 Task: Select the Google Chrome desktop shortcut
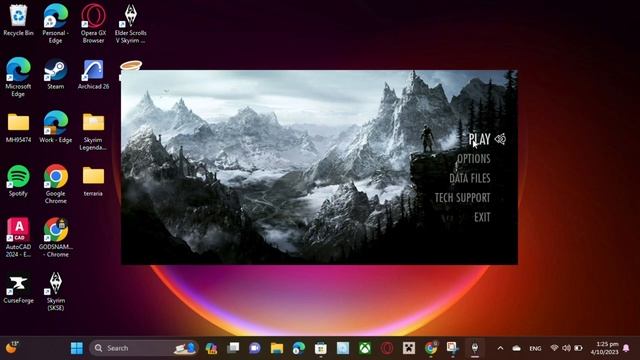[56, 184]
